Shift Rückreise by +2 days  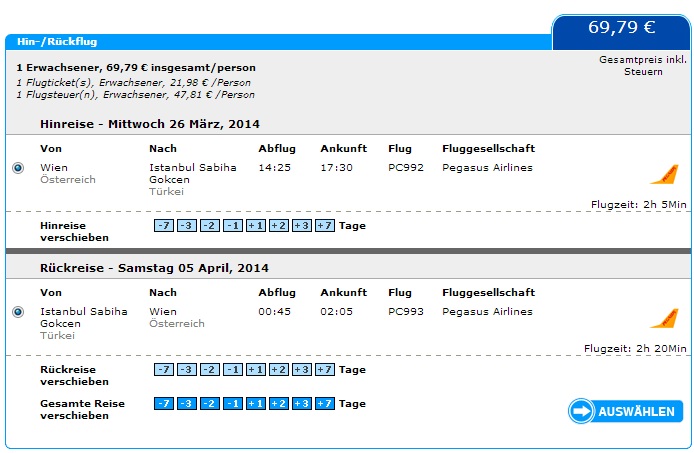click(x=279, y=369)
